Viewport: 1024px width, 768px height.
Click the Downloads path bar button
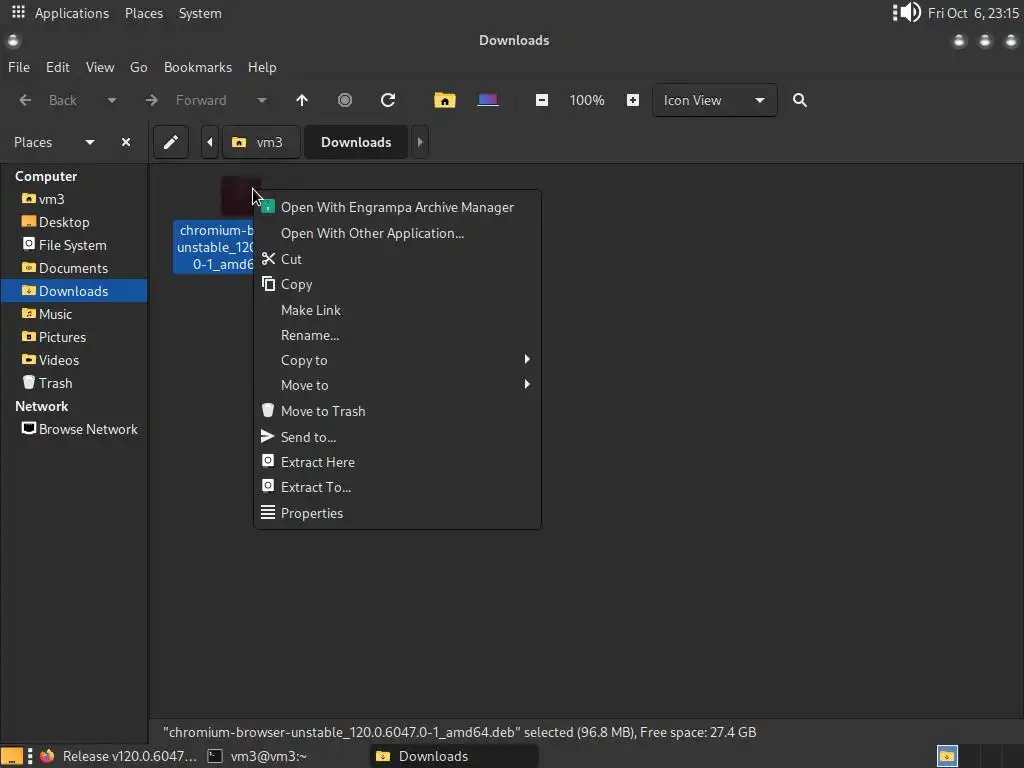pos(356,142)
